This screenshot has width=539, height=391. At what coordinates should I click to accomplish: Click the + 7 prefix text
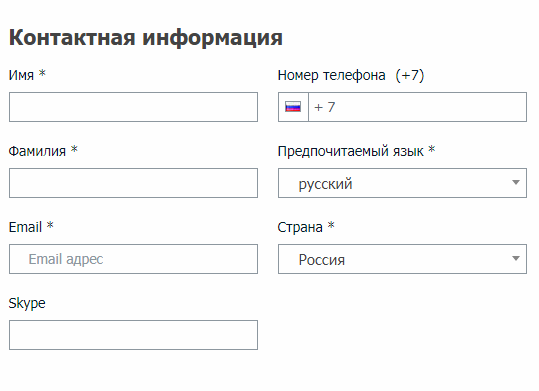point(324,107)
